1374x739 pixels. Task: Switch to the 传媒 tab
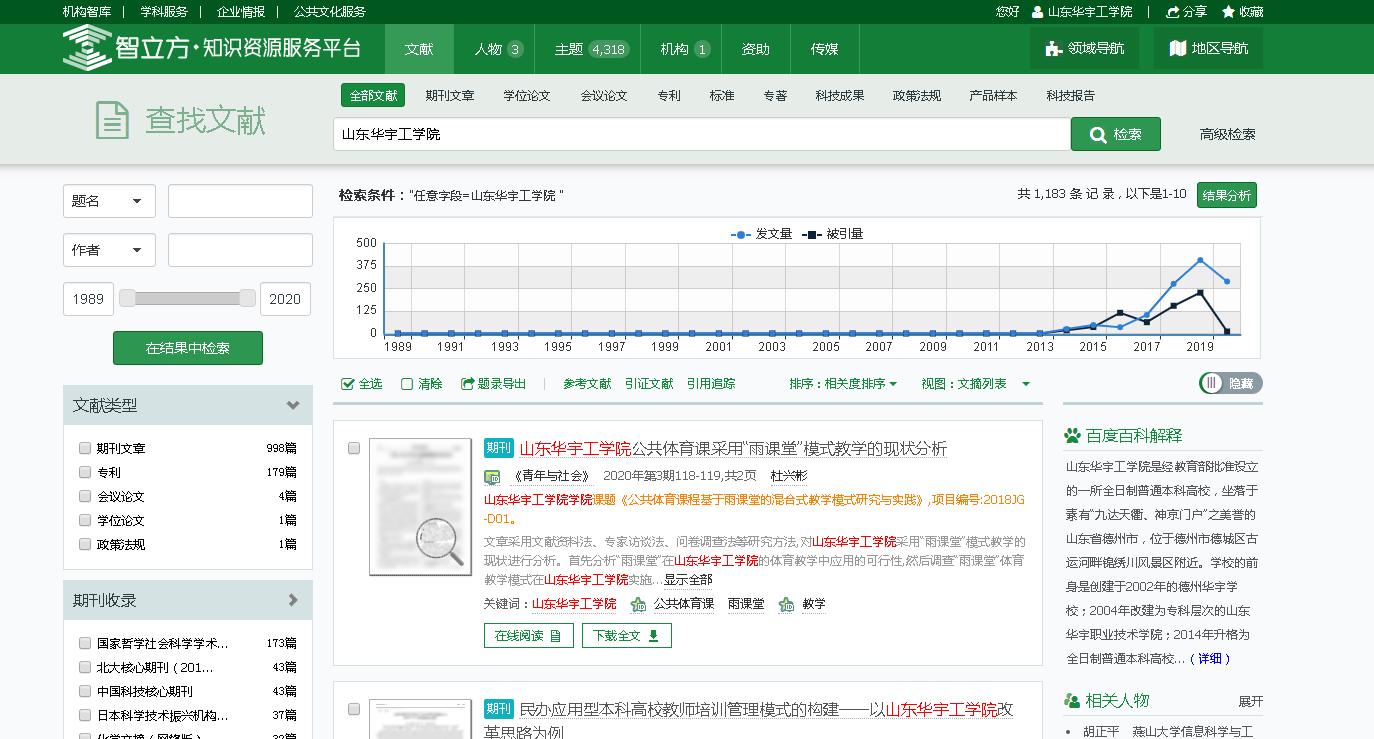[825, 49]
